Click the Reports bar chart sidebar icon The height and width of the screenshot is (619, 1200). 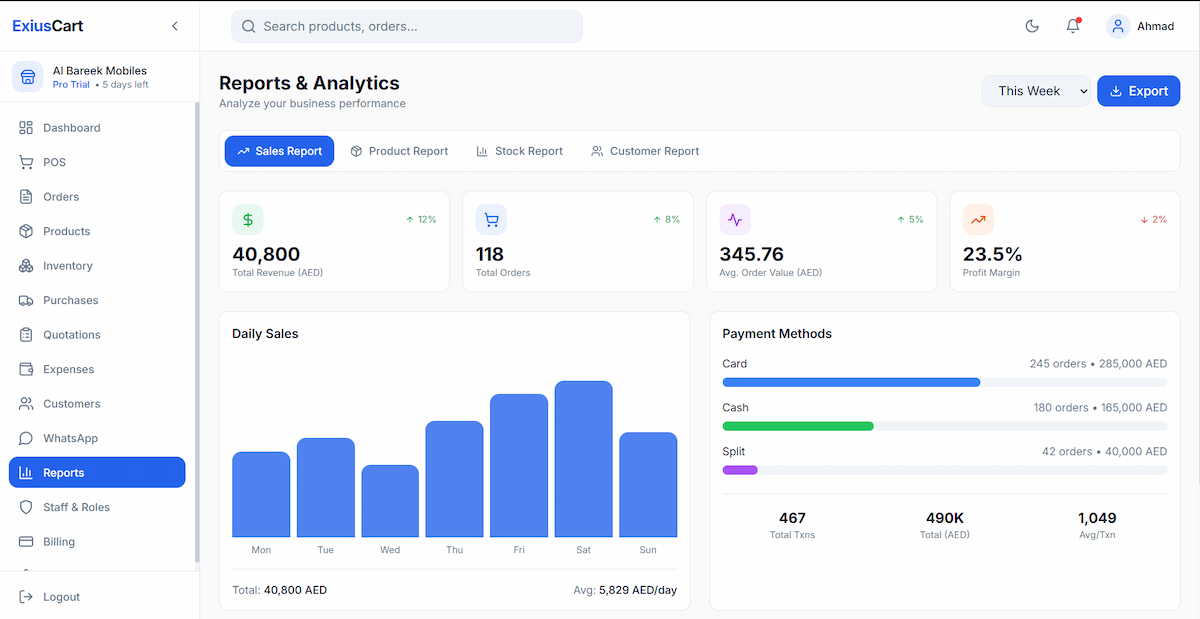pyautogui.click(x=26, y=473)
